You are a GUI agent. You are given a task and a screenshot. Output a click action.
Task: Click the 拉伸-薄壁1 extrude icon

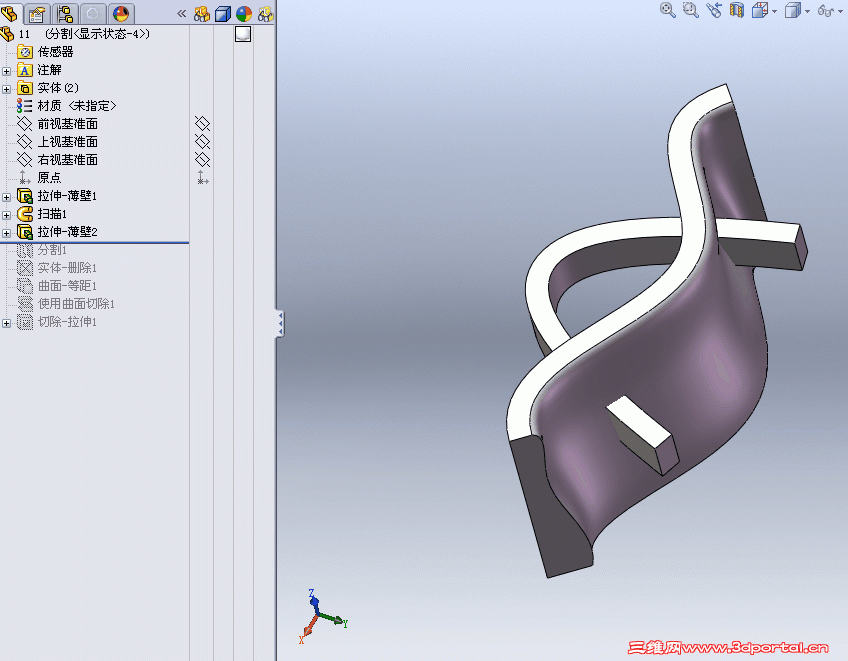pyautogui.click(x=25, y=196)
